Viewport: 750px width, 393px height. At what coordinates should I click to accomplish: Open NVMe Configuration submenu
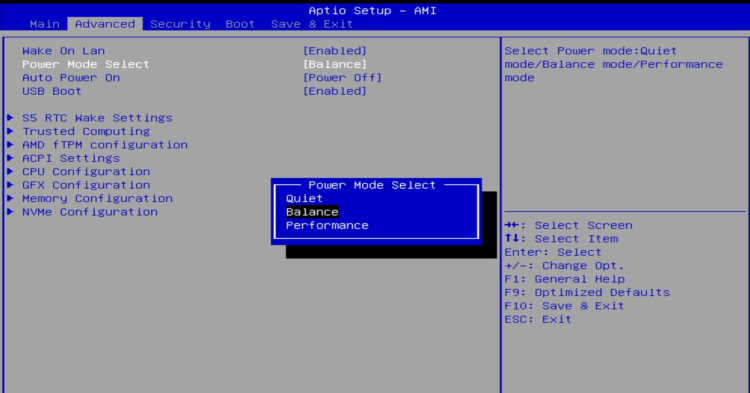coord(90,212)
